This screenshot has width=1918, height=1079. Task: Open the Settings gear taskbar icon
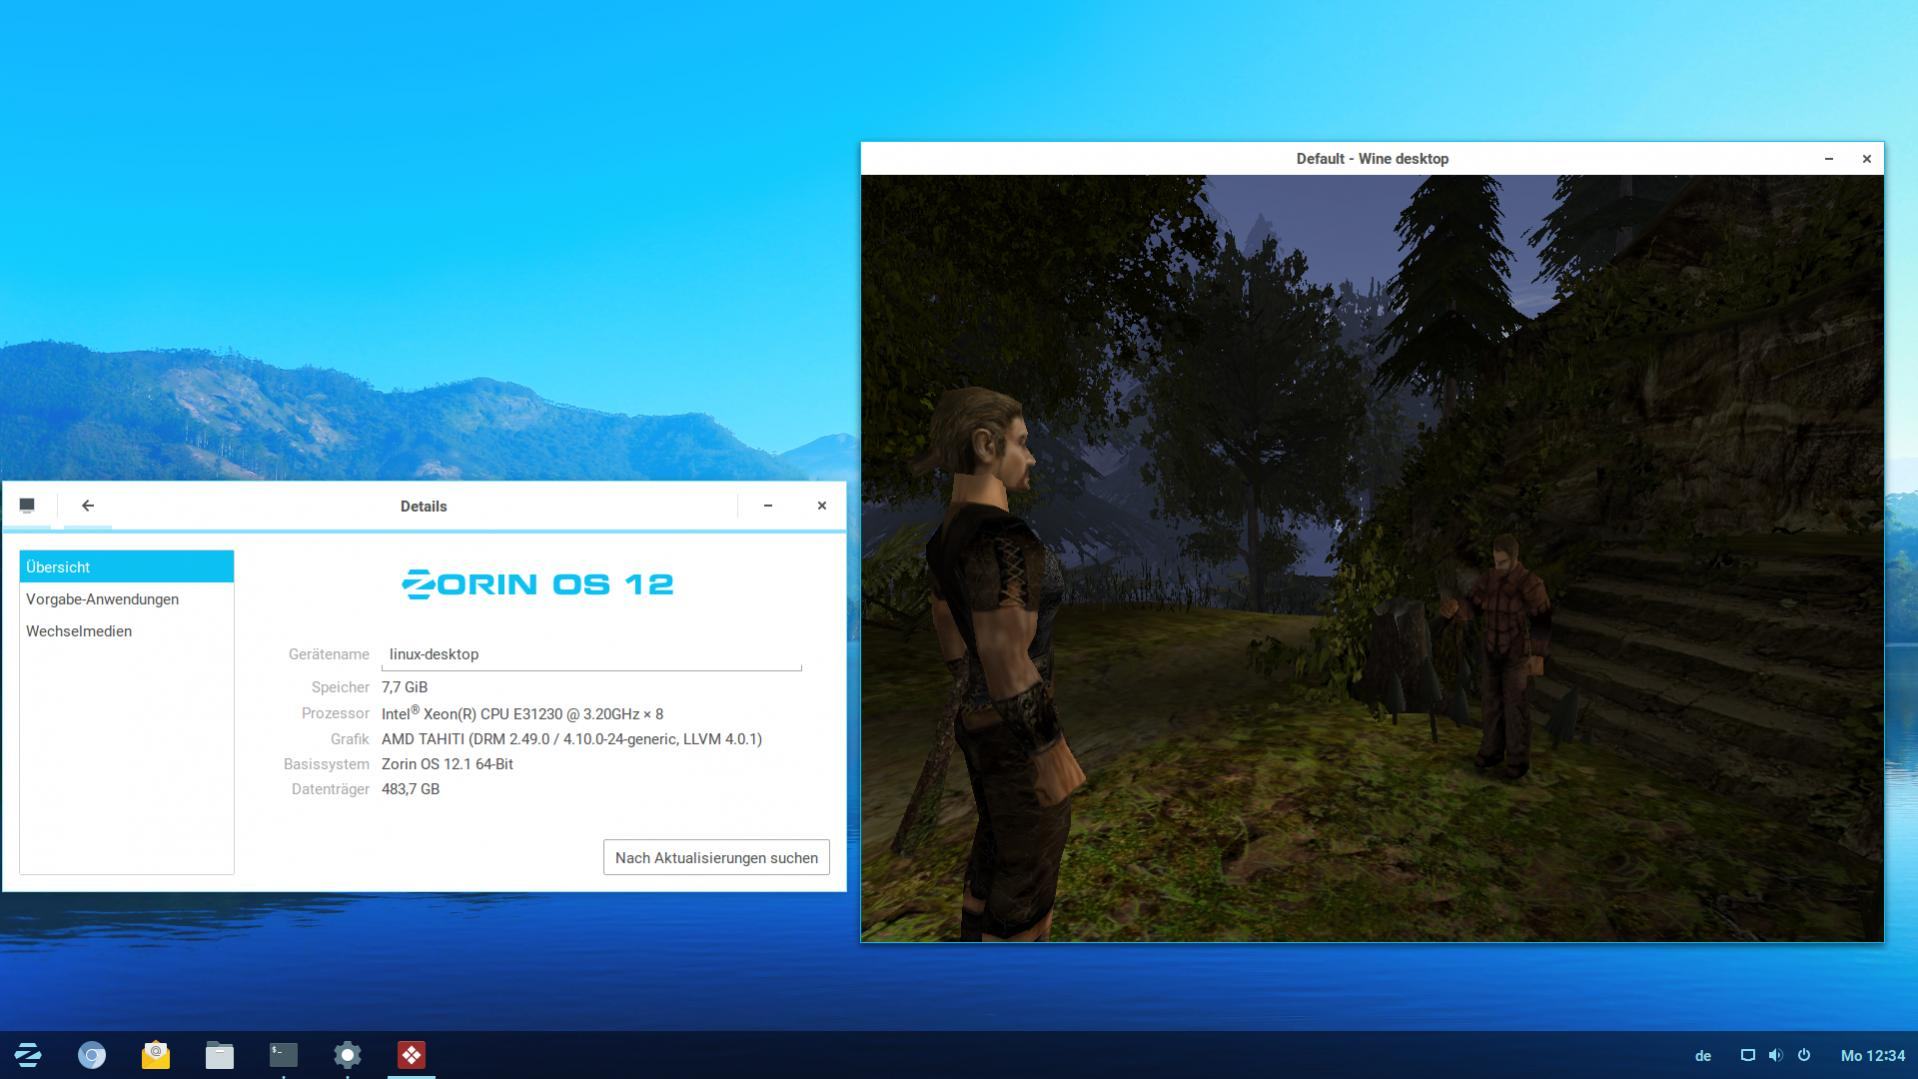[348, 1055]
